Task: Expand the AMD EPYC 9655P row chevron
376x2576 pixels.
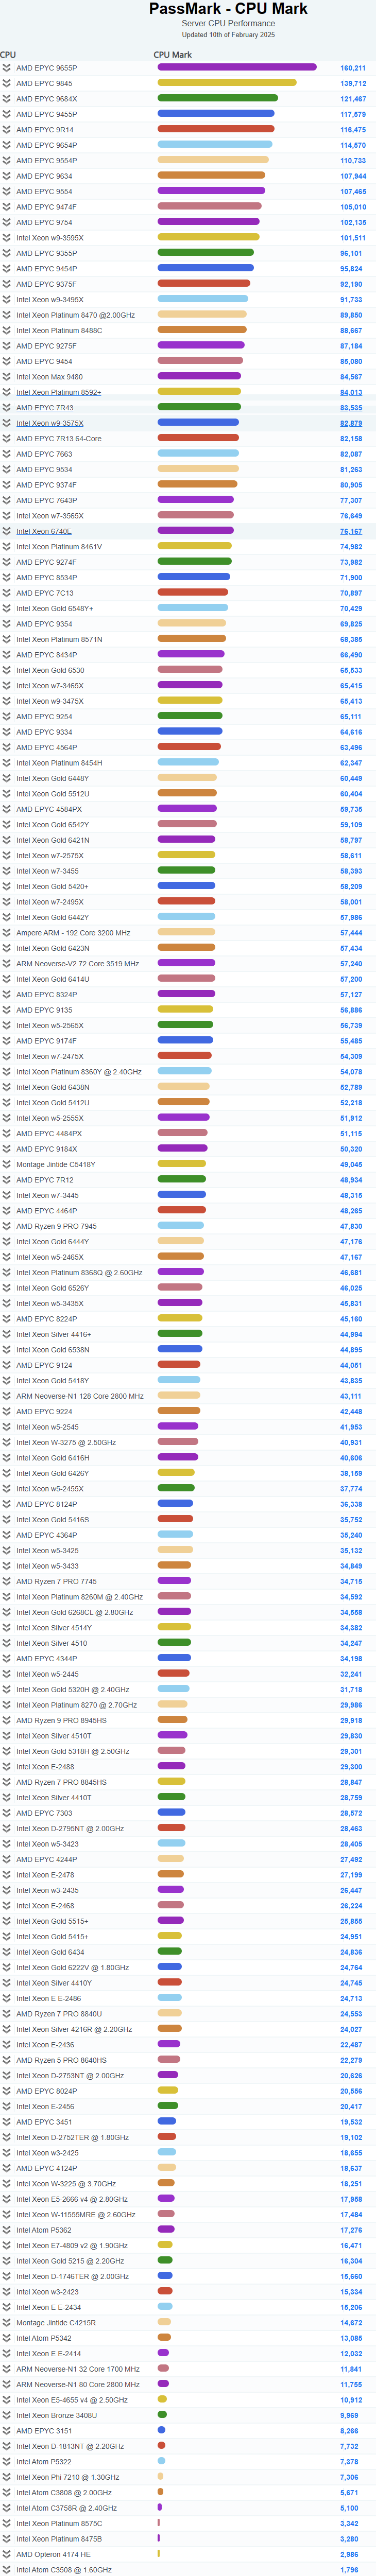Action: tap(6, 68)
